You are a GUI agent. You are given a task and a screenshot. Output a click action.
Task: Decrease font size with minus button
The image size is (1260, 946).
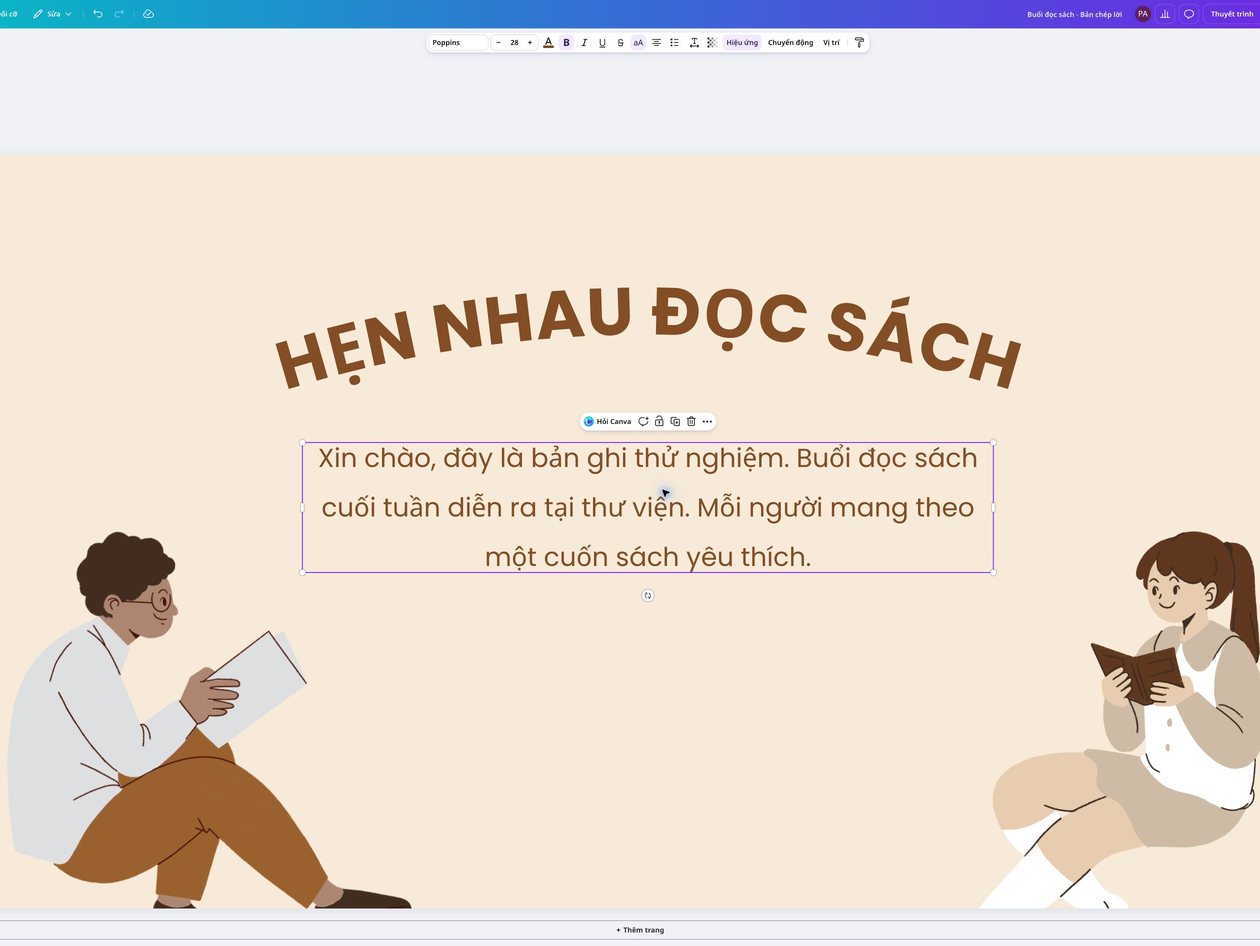tap(498, 43)
